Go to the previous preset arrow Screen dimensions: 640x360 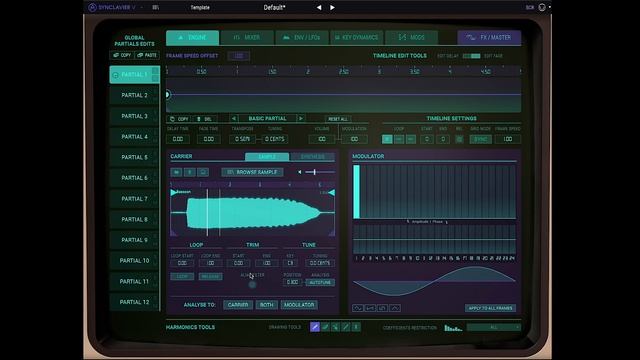coord(319,7)
